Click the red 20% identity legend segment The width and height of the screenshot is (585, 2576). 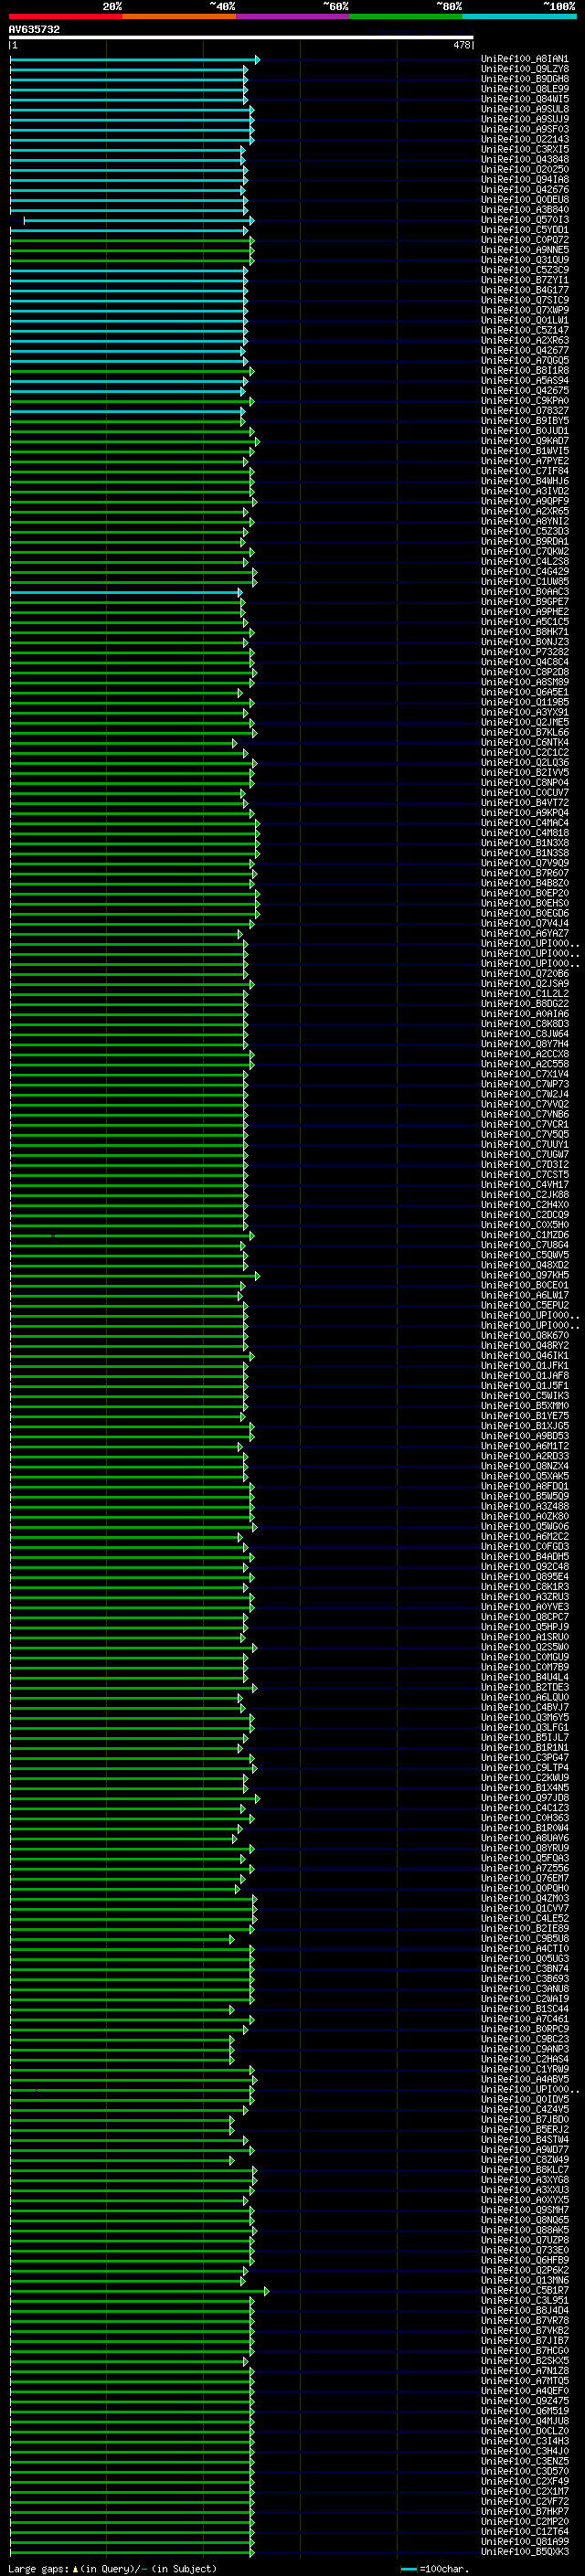tap(65, 16)
